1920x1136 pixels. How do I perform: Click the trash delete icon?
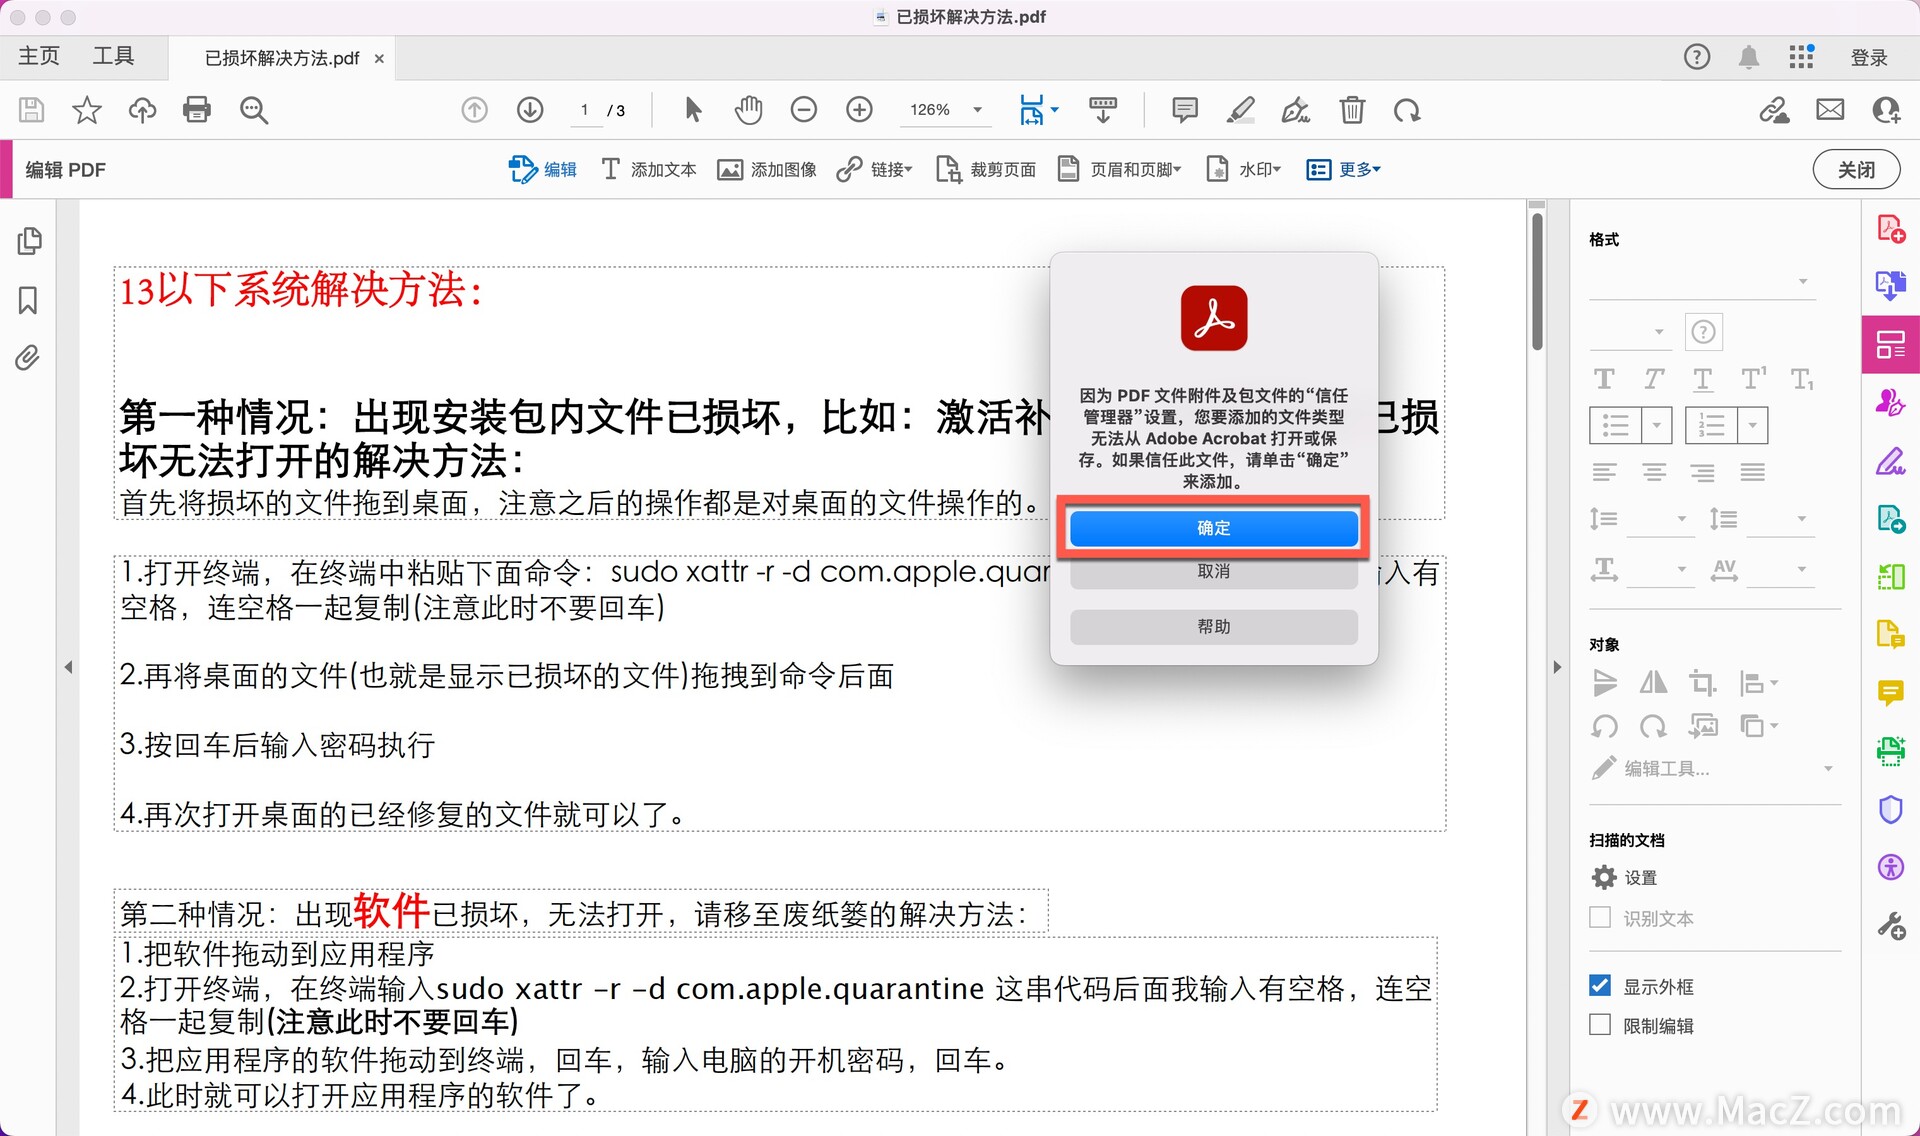point(1352,110)
